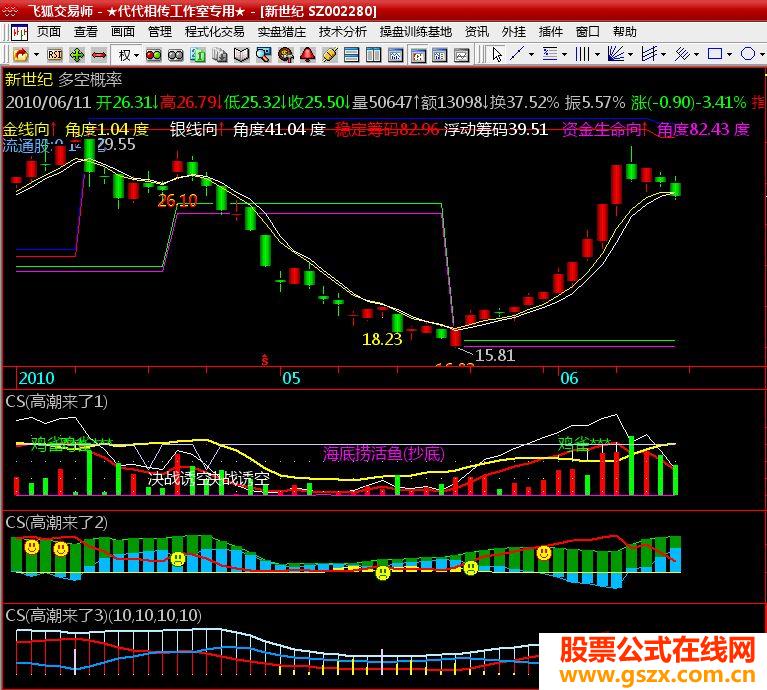Image resolution: width=767 pixels, height=690 pixels.
Task: Click the open-folder icon with red arrow
Action: (21, 54)
